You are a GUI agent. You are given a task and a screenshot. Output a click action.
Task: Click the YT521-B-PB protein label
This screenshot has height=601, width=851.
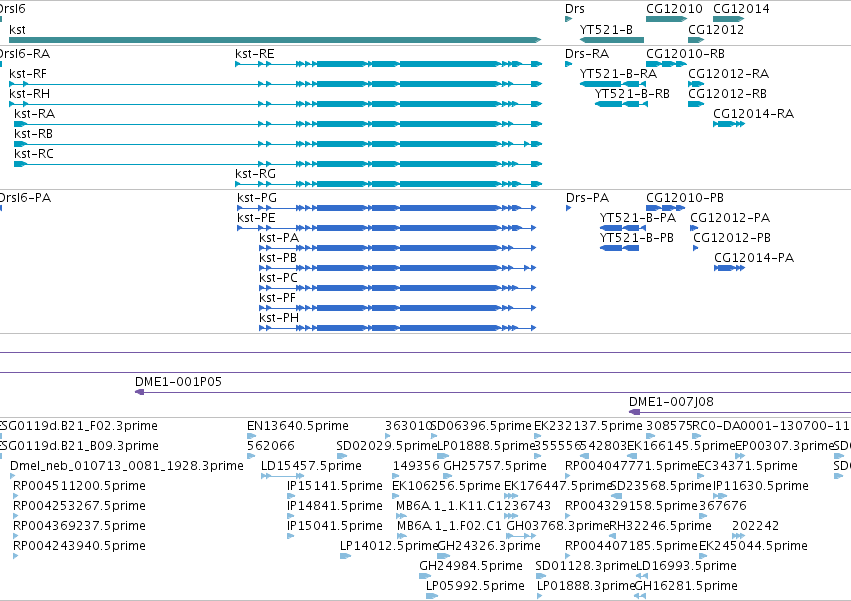tap(637, 238)
